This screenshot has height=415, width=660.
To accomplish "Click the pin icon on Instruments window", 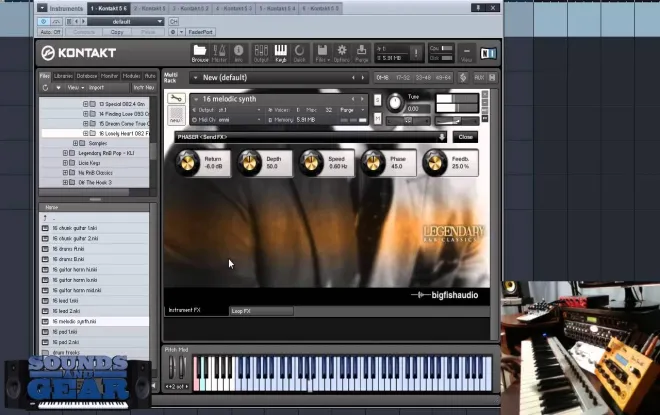I will pos(478,8).
